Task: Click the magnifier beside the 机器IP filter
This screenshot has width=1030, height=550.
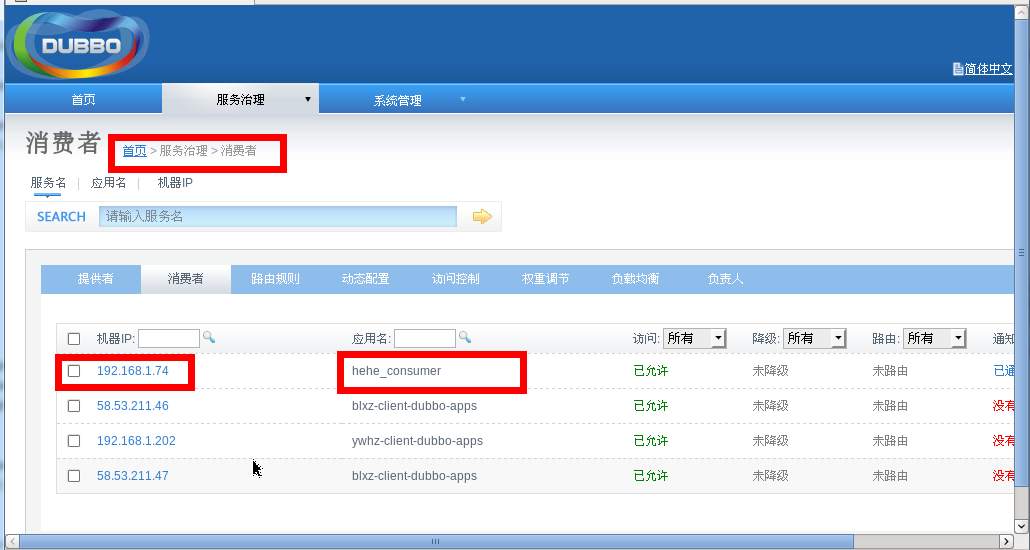Action: pyautogui.click(x=209, y=337)
